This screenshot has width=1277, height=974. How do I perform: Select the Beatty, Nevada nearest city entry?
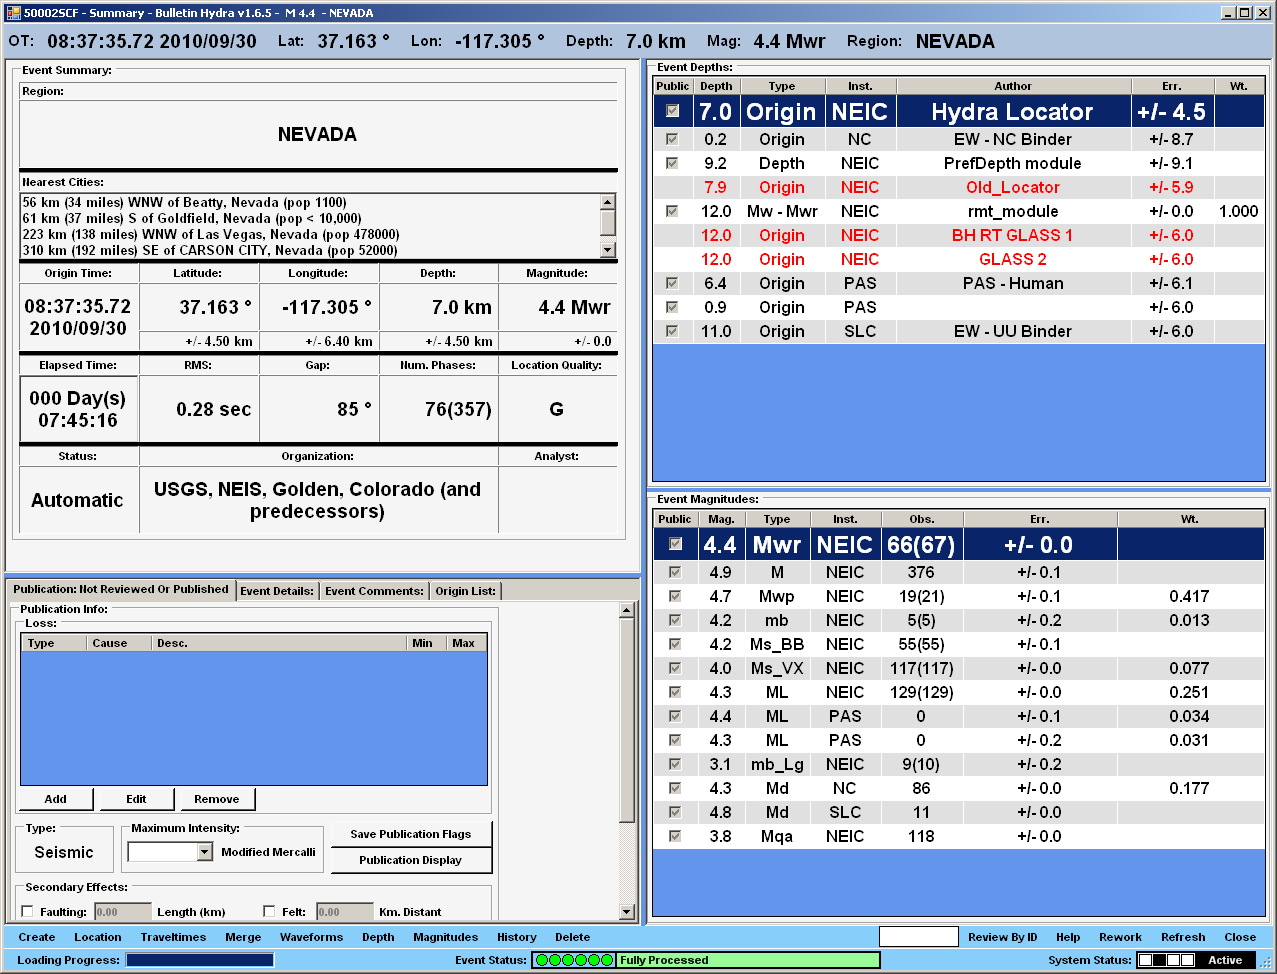pos(184,202)
